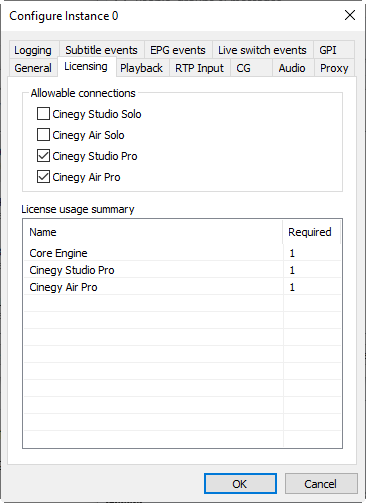Image resolution: width=366 pixels, height=503 pixels.
Task: Select the Core Engine license row
Action: [183, 253]
